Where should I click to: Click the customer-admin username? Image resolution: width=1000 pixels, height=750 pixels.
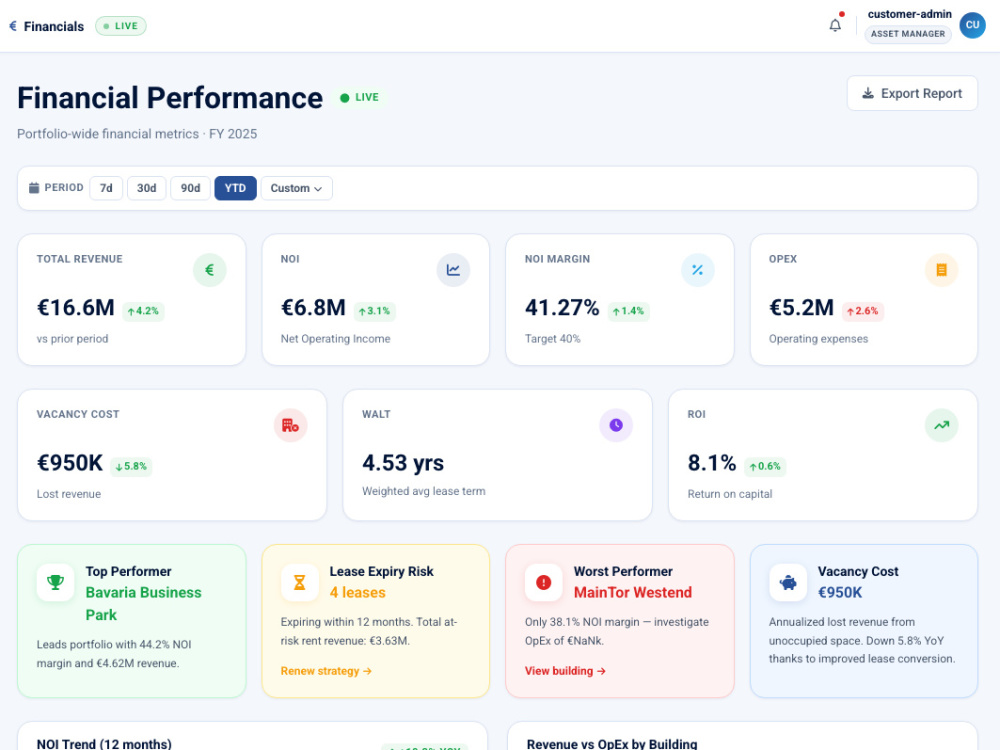click(x=909, y=14)
